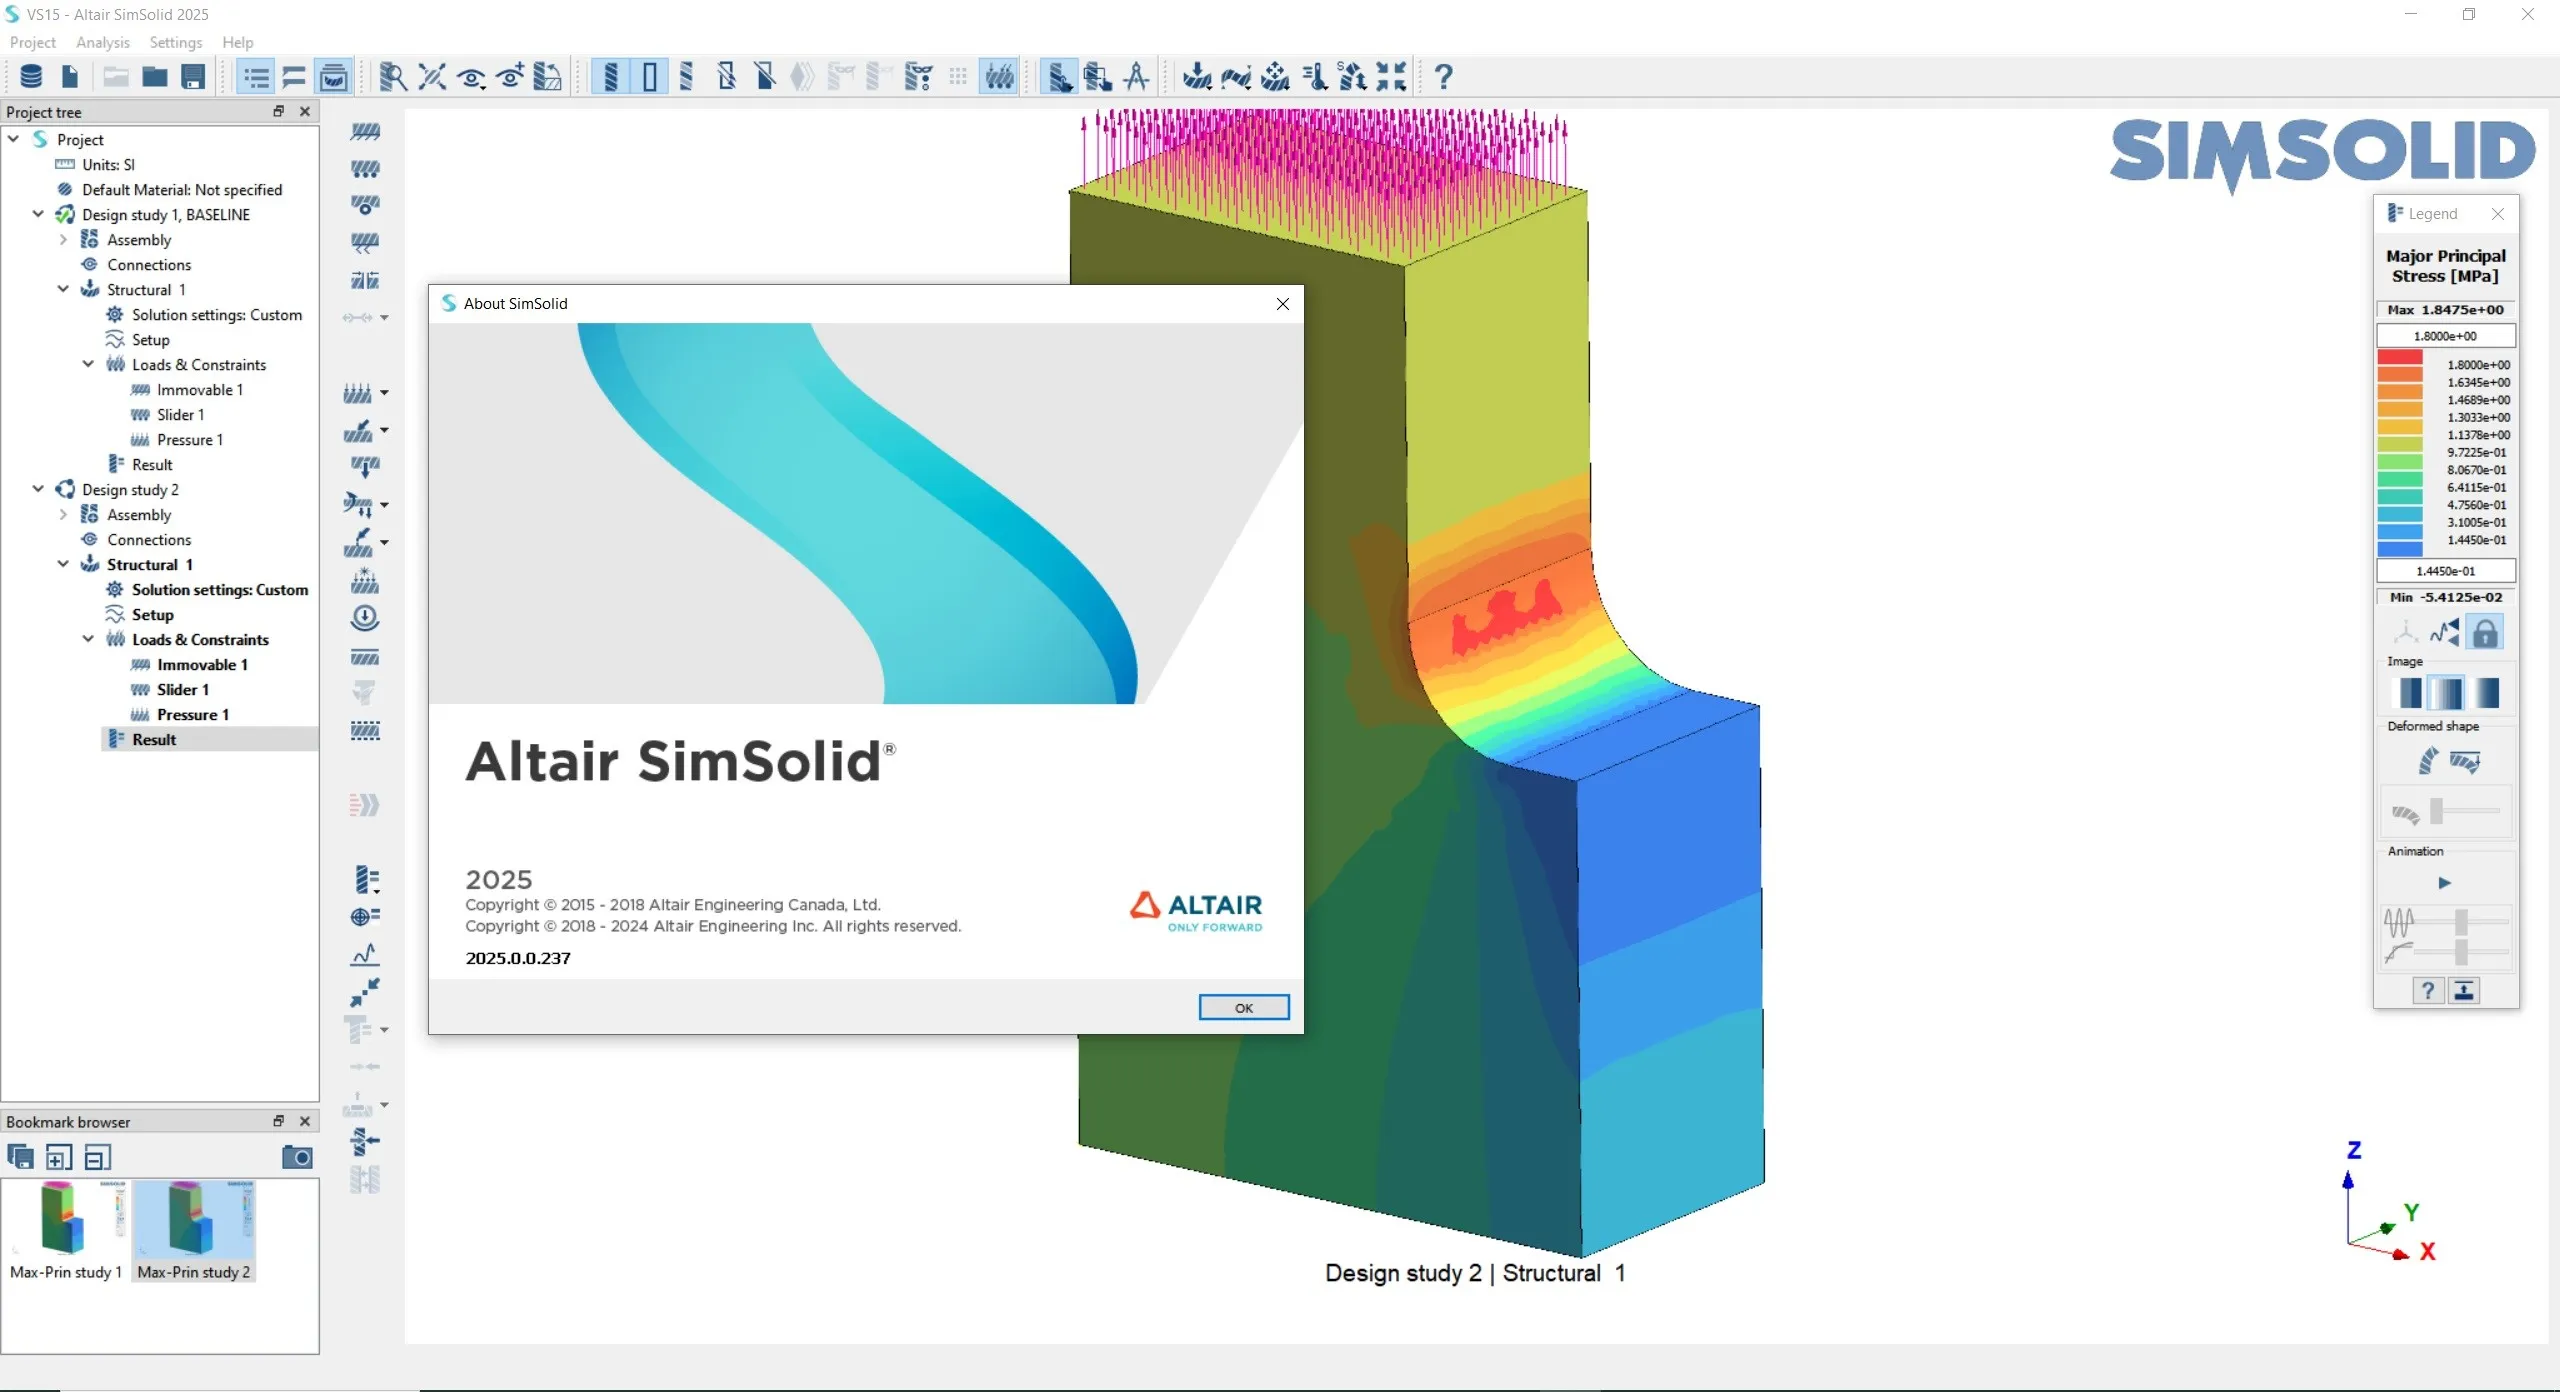The width and height of the screenshot is (2560, 1392).
Task: Save the project with floppy disk icon
Action: coord(193,77)
